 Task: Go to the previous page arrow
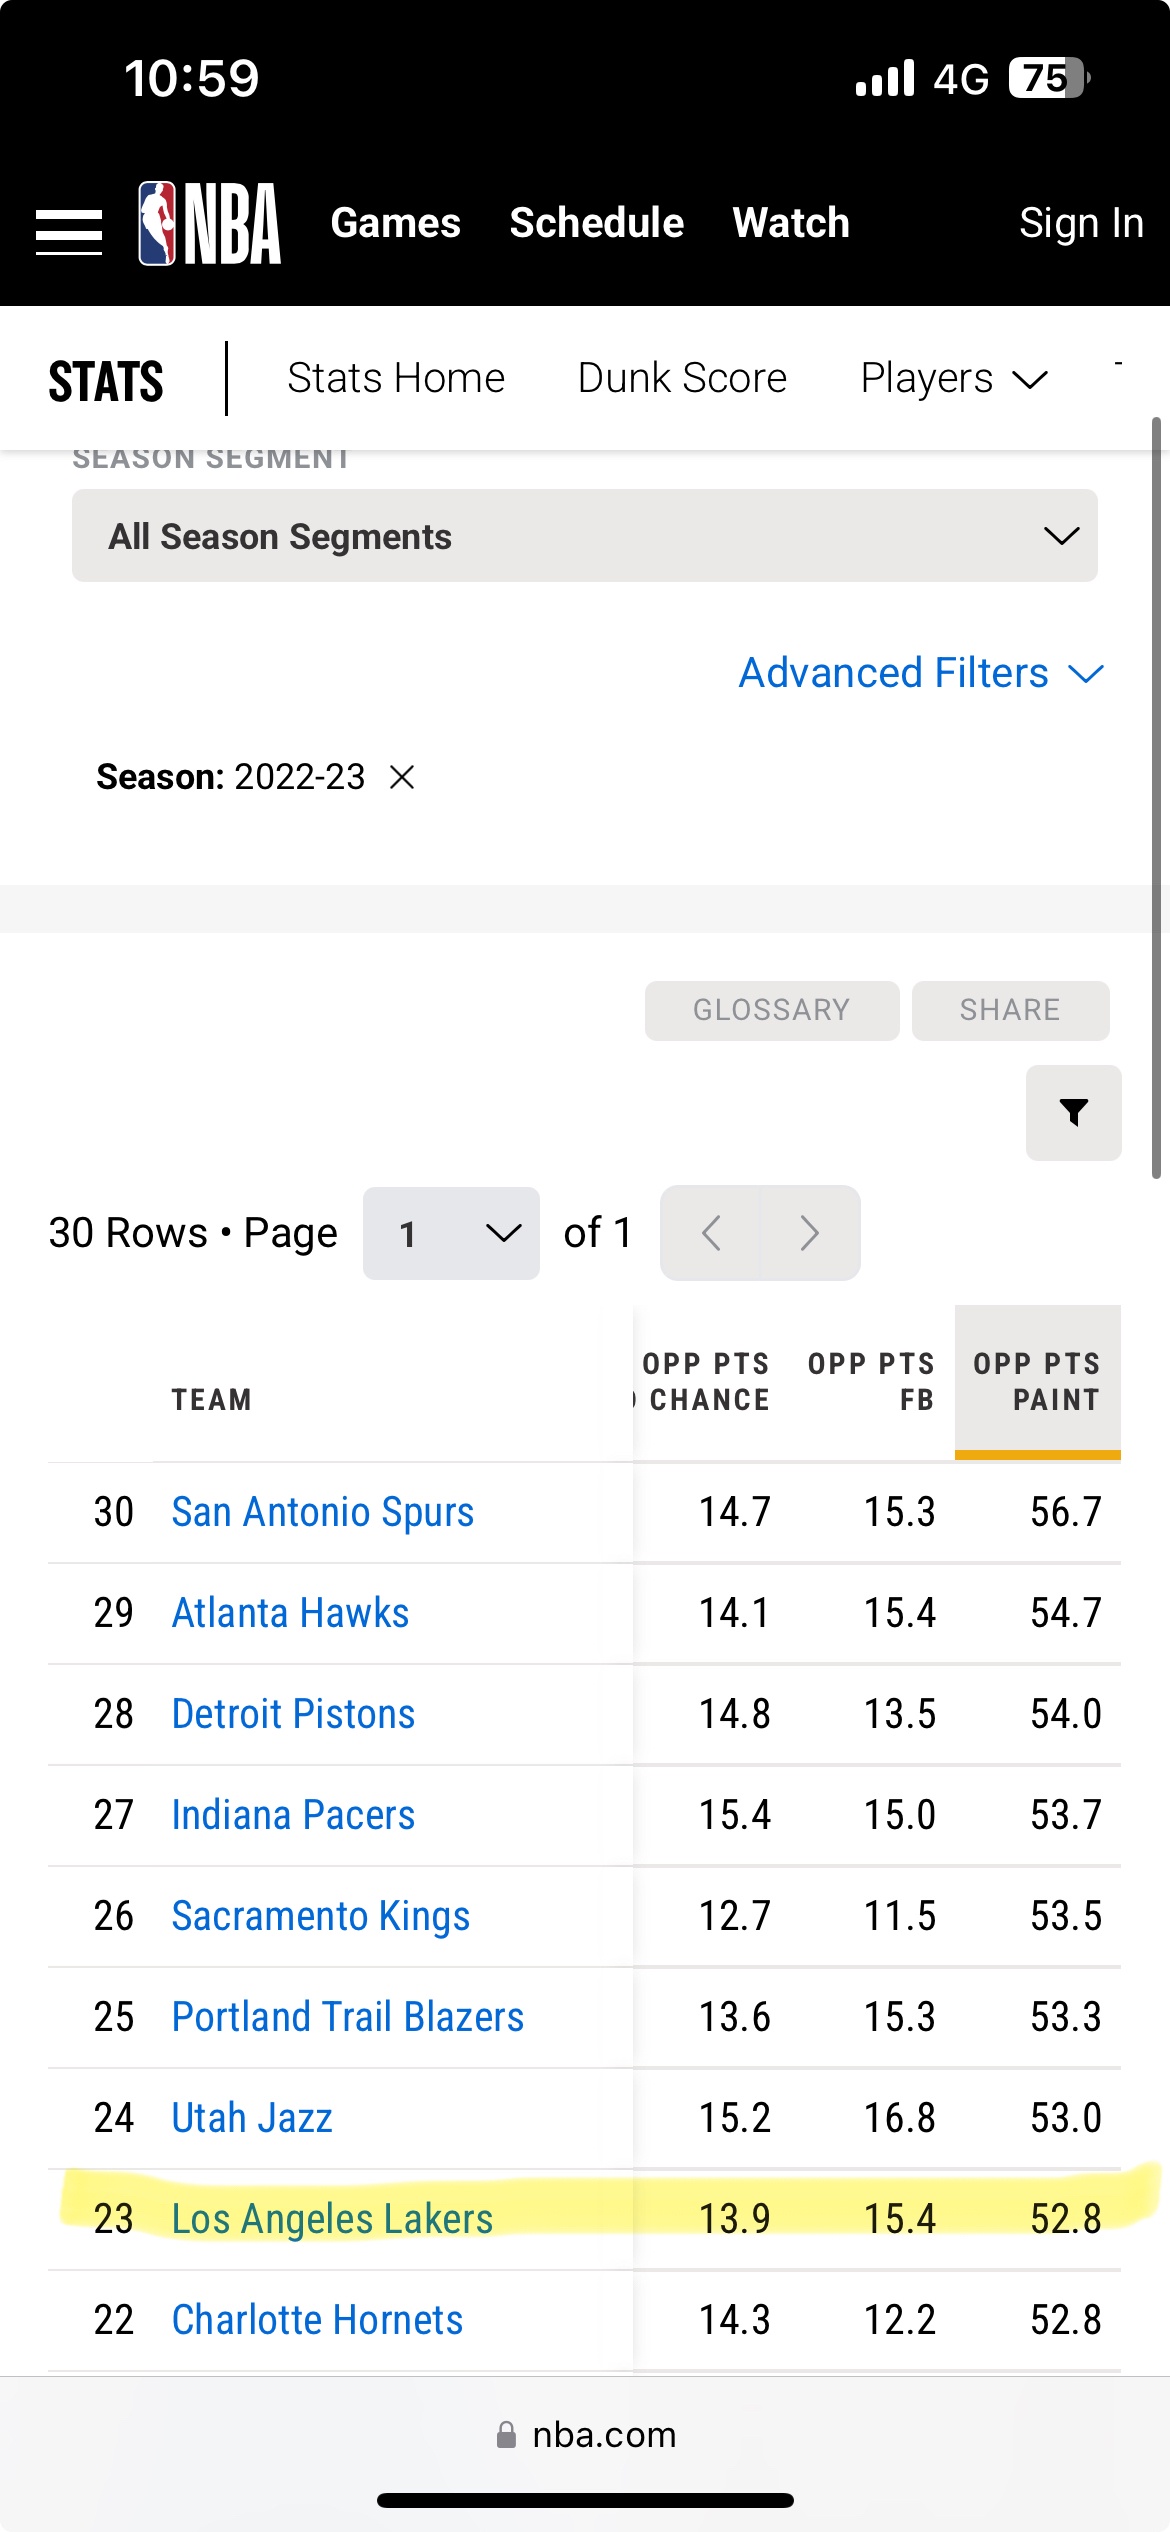[x=711, y=1233]
